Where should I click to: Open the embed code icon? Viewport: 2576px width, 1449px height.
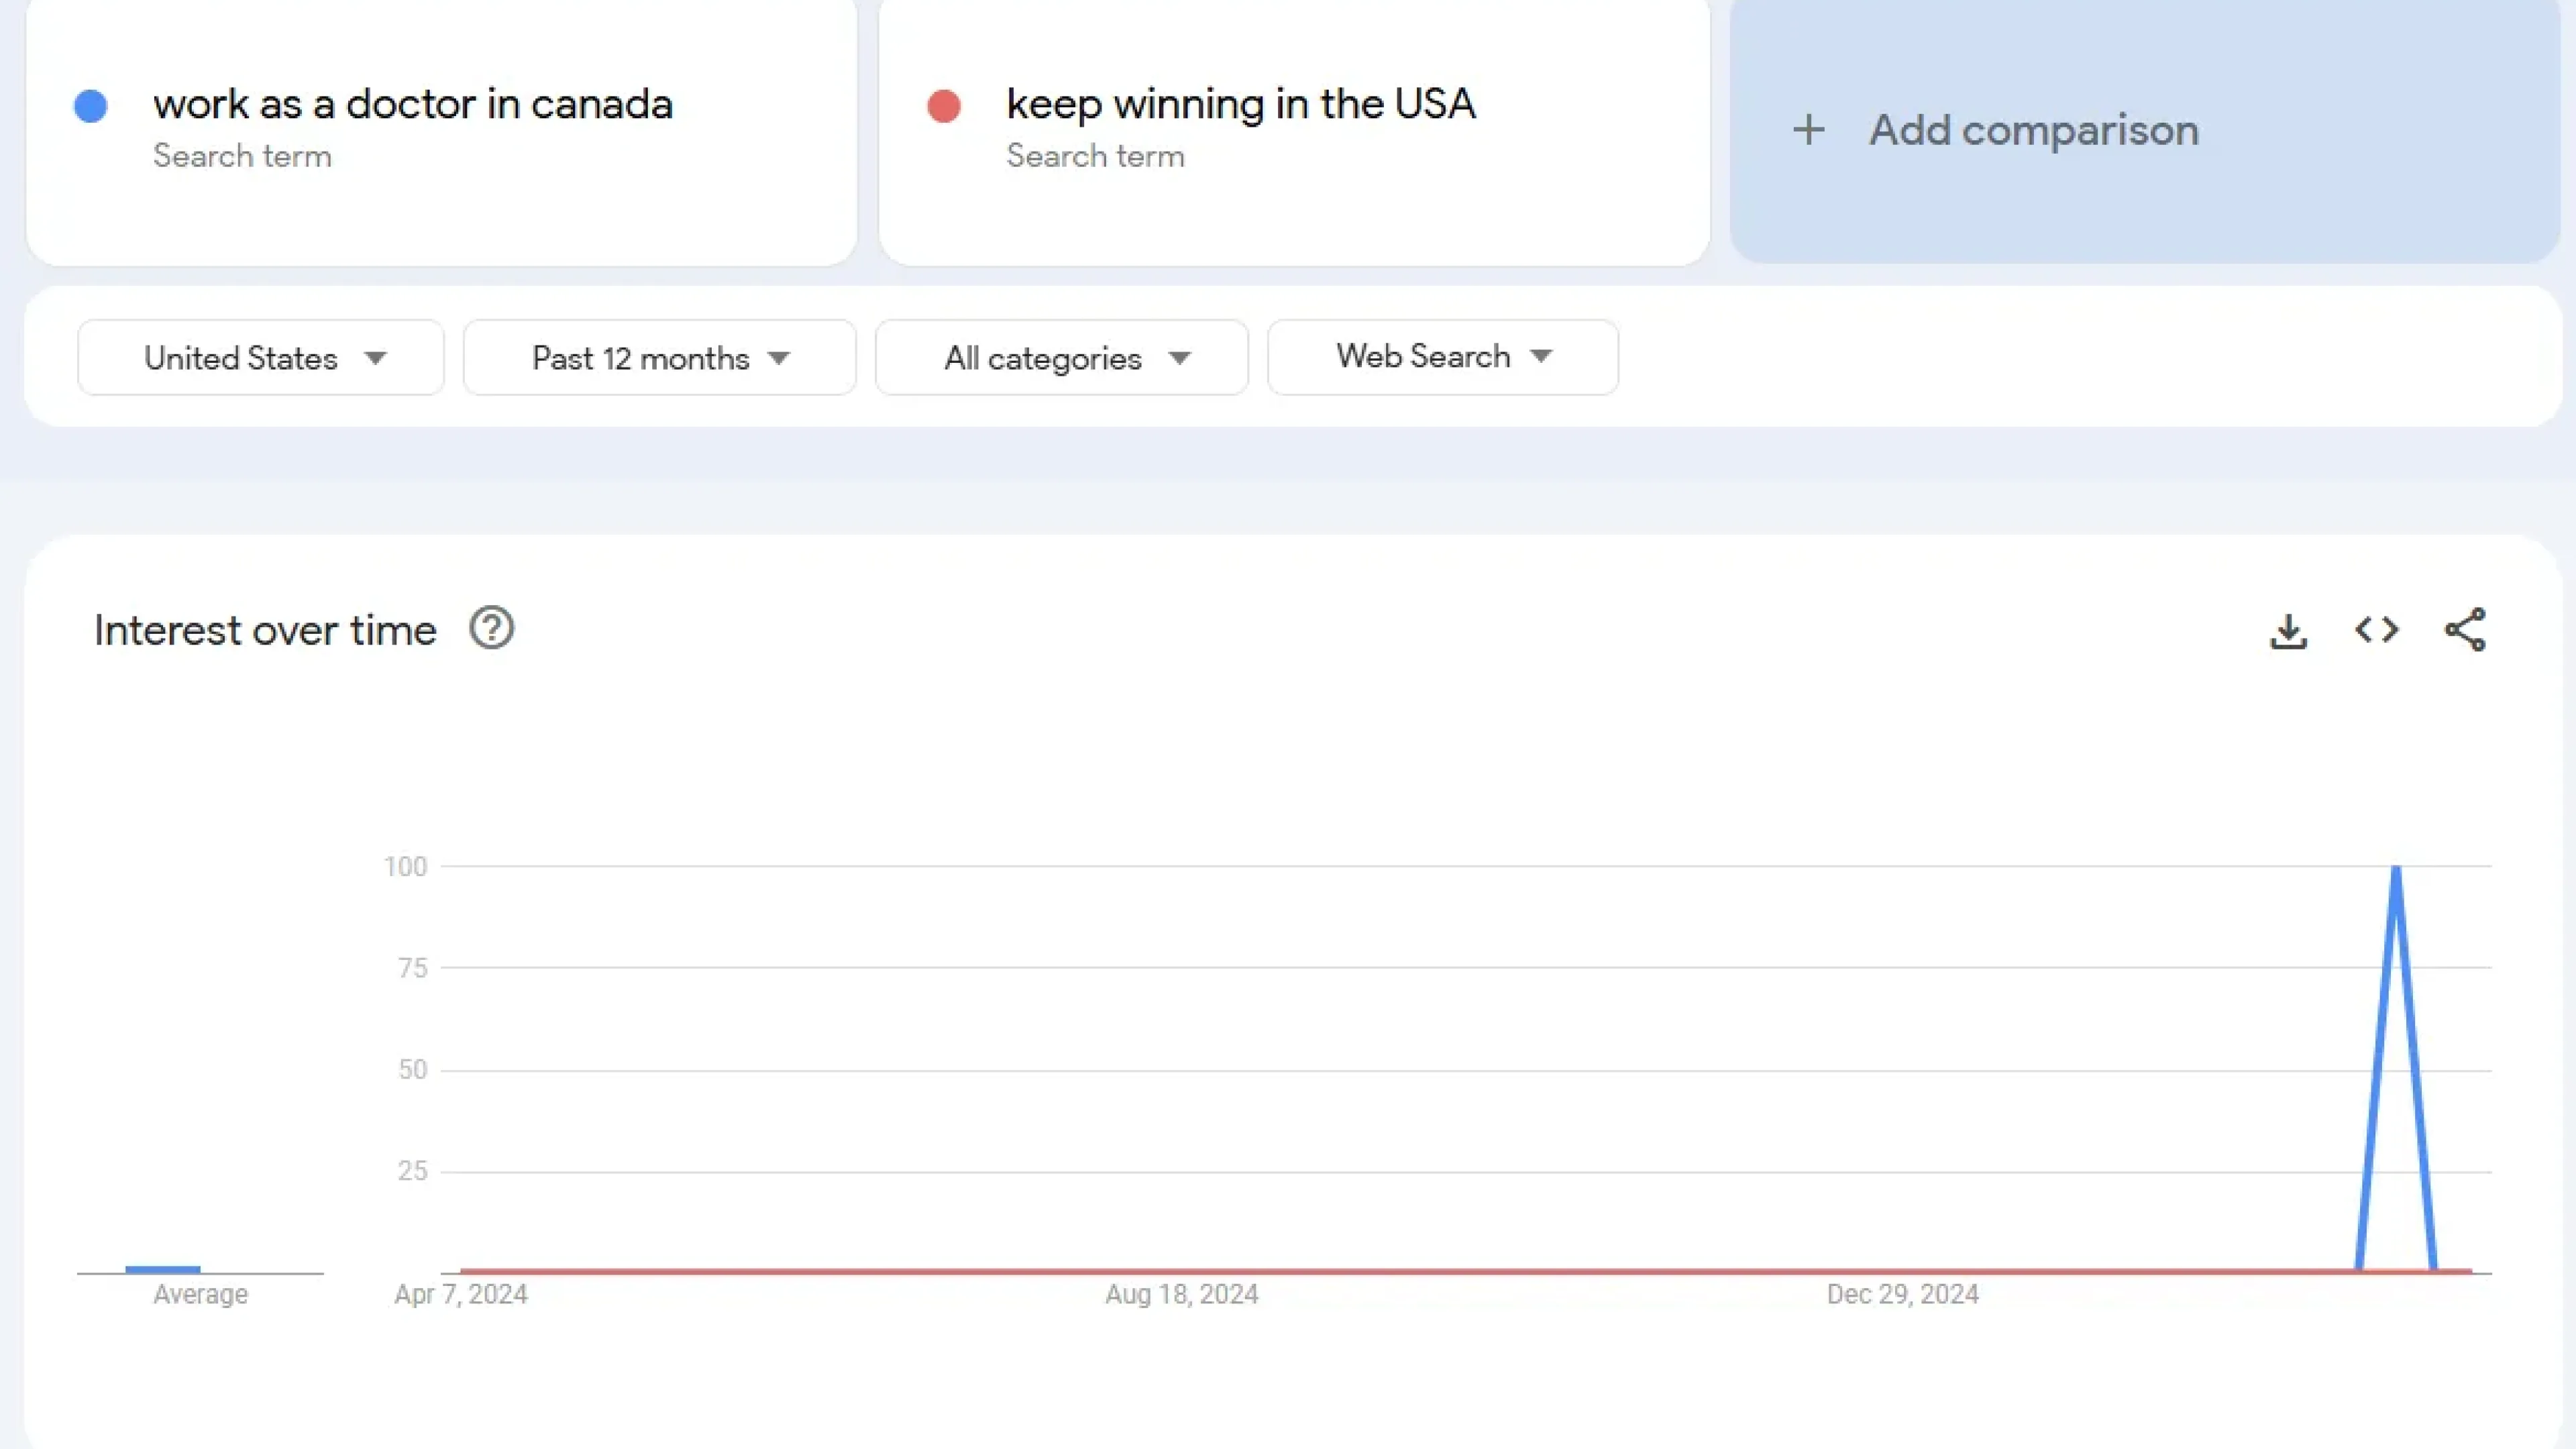pyautogui.click(x=2376, y=630)
